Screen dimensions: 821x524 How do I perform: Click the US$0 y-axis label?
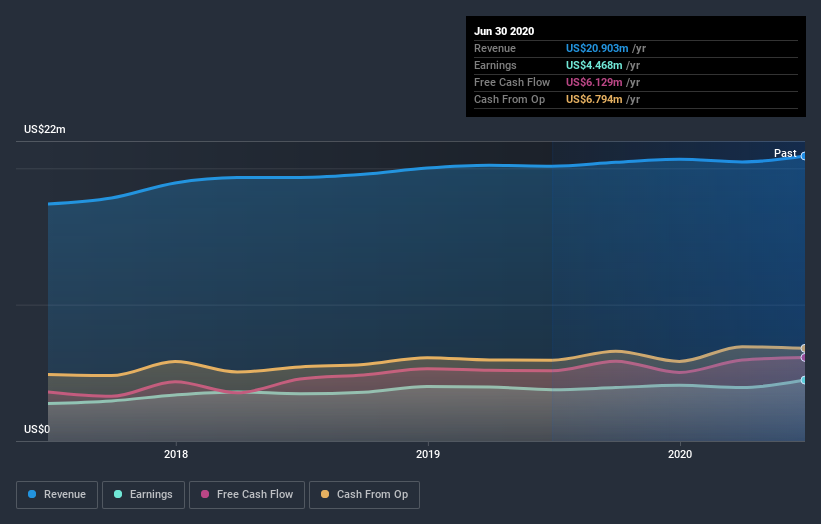point(37,429)
